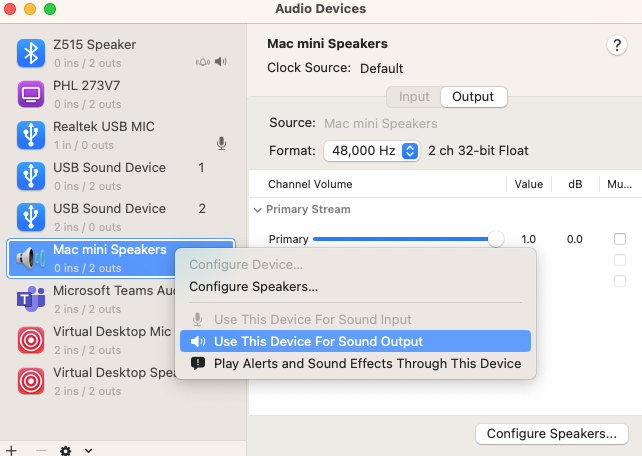Image resolution: width=642 pixels, height=456 pixels.
Task: Open the gear action menu
Action: (x=66, y=451)
